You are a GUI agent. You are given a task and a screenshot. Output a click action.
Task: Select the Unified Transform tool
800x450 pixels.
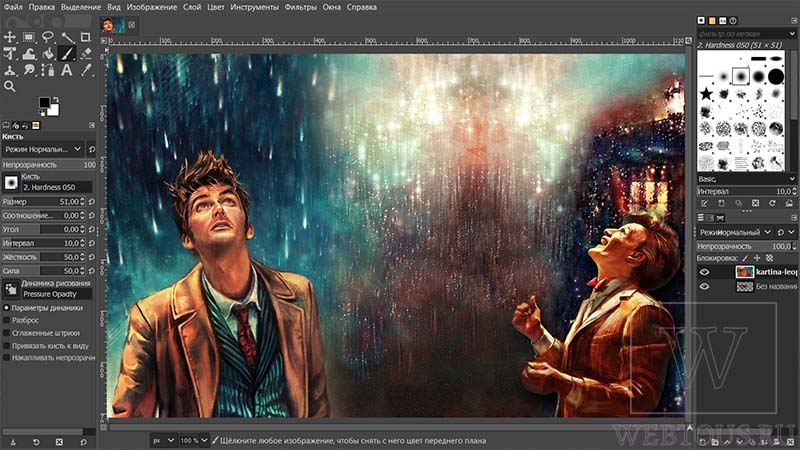10,54
